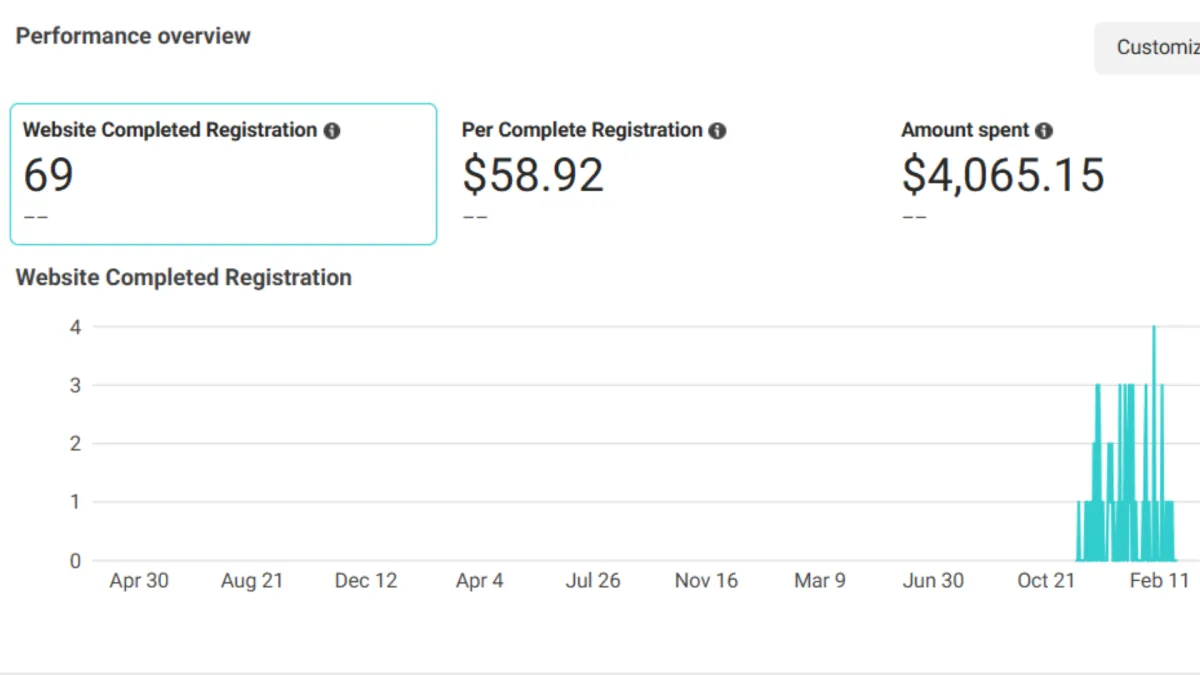Screen dimensions: 1200x675
Task: Click the Feb 11 date on chart axis
Action: click(x=1159, y=581)
